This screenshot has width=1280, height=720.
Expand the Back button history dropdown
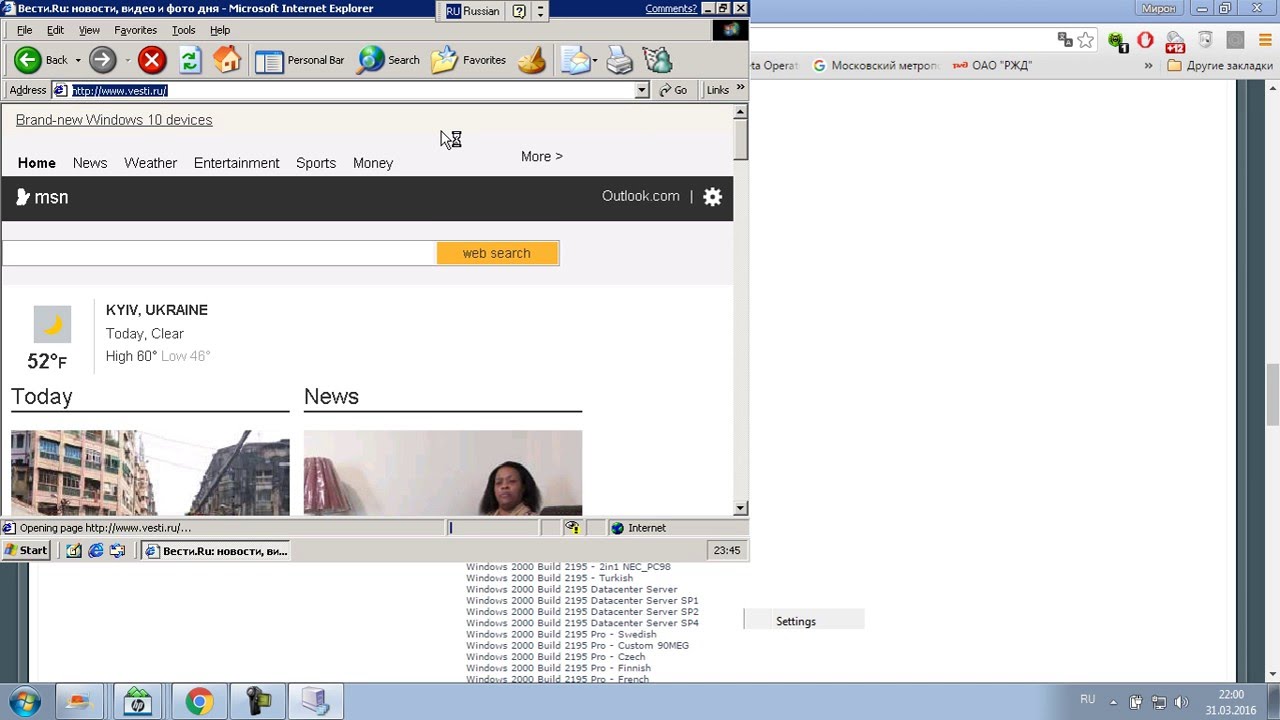pos(78,60)
